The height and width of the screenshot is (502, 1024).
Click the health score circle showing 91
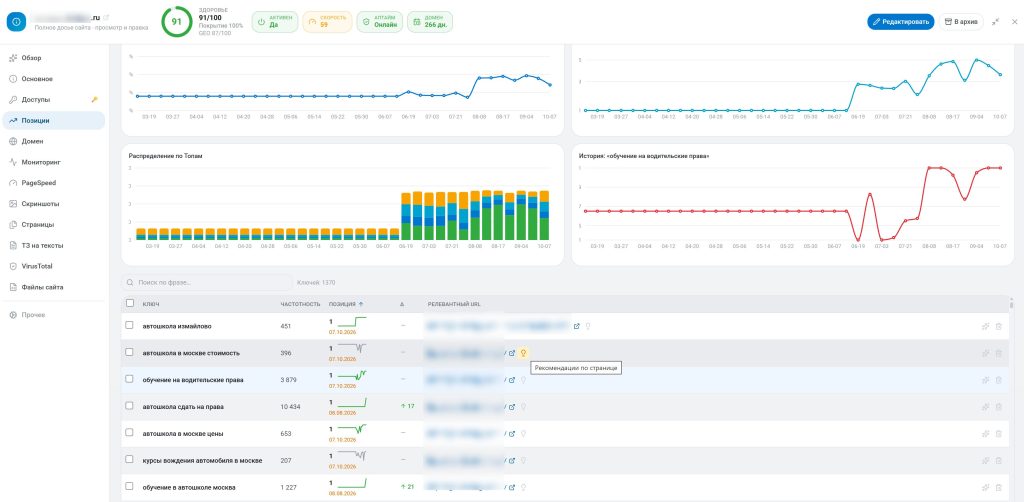[x=176, y=22]
